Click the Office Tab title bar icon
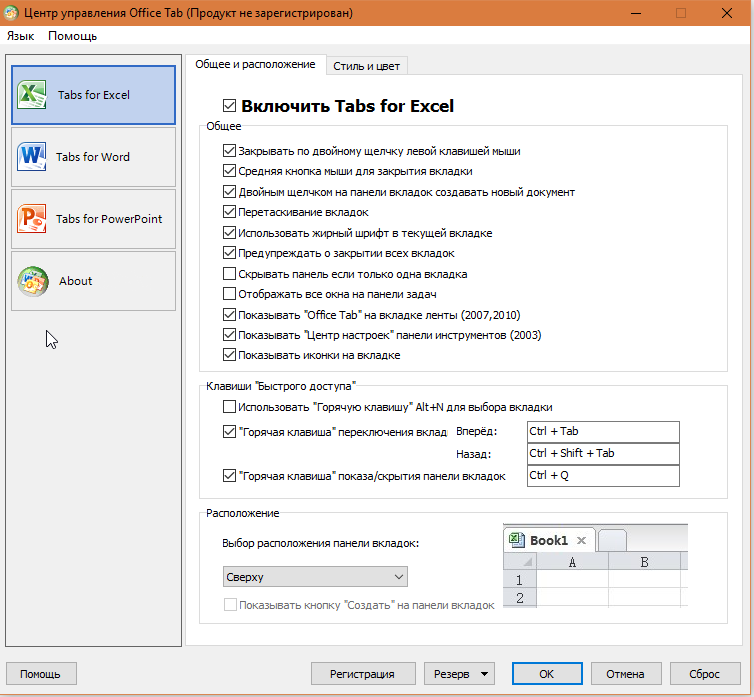This screenshot has width=754, height=697. coord(11,13)
